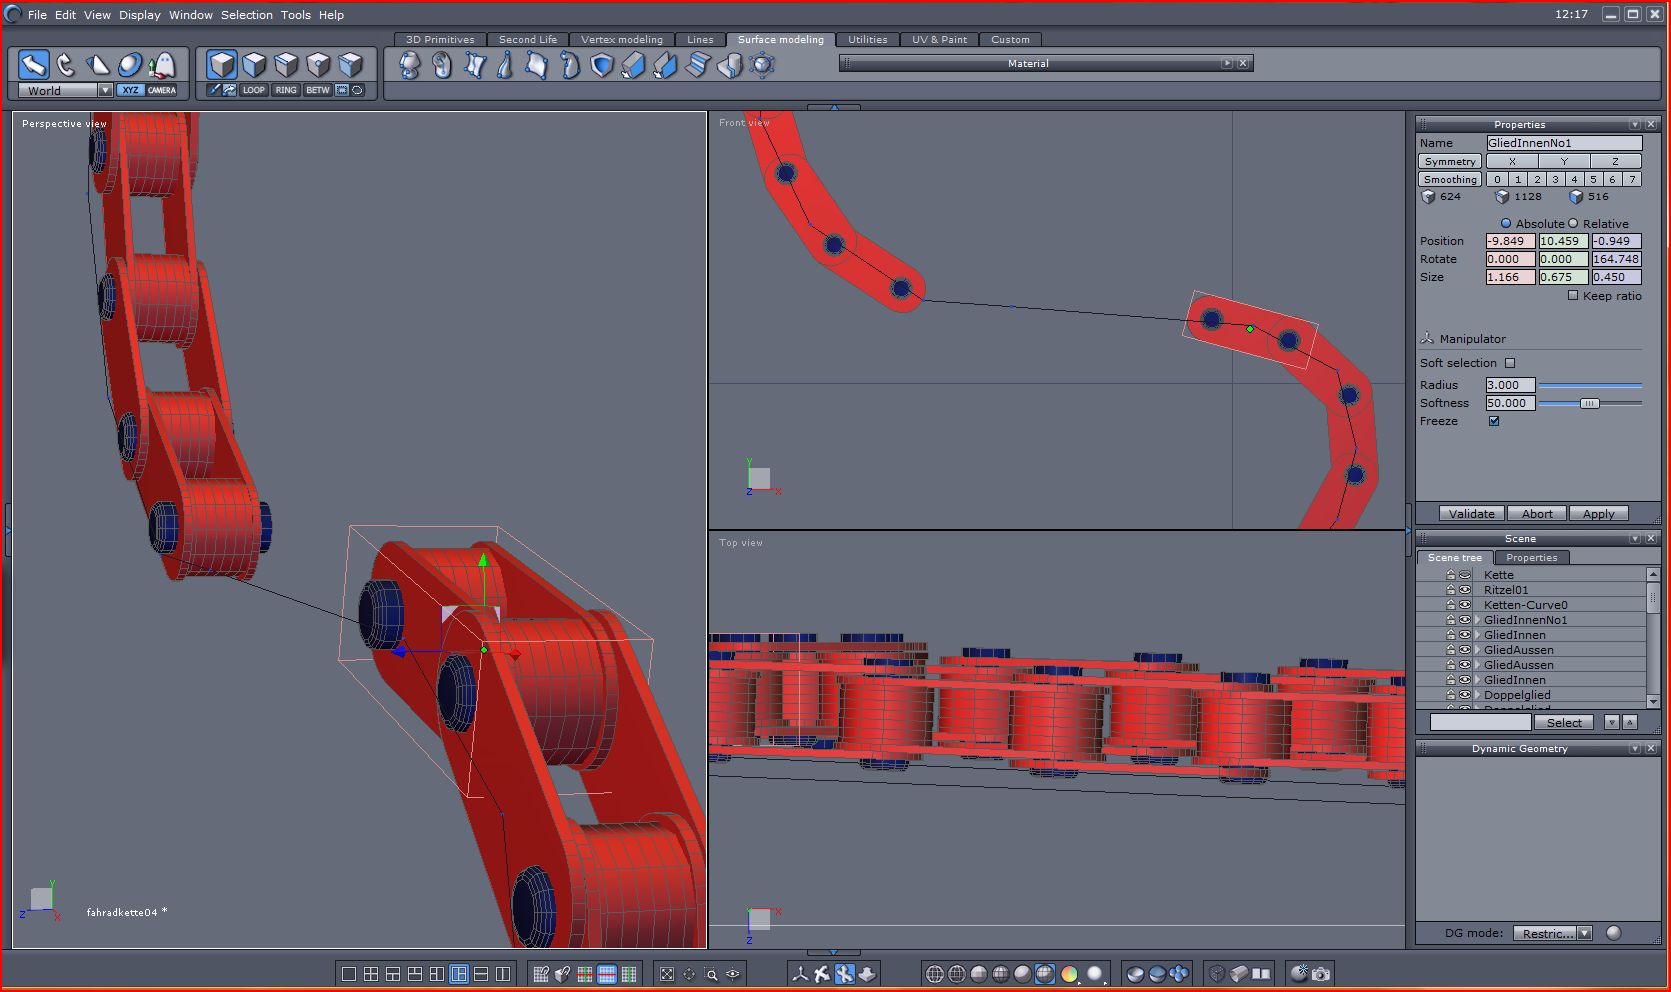Open the Tools menu

(296, 15)
